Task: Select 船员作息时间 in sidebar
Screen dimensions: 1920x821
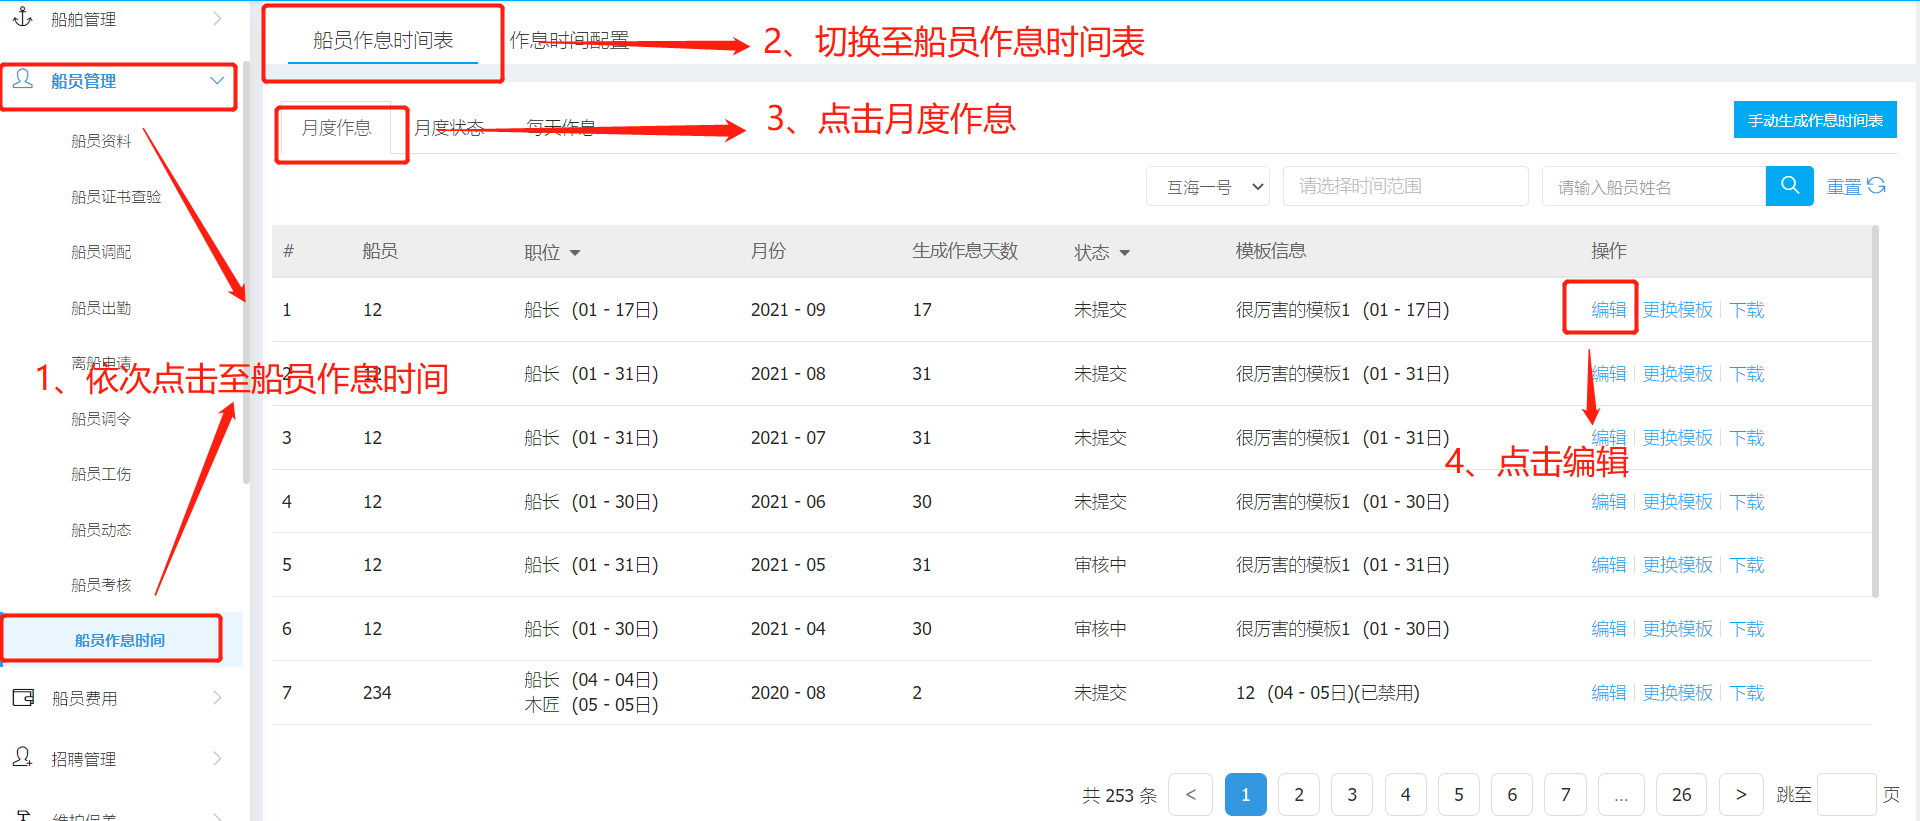Action: 120,640
